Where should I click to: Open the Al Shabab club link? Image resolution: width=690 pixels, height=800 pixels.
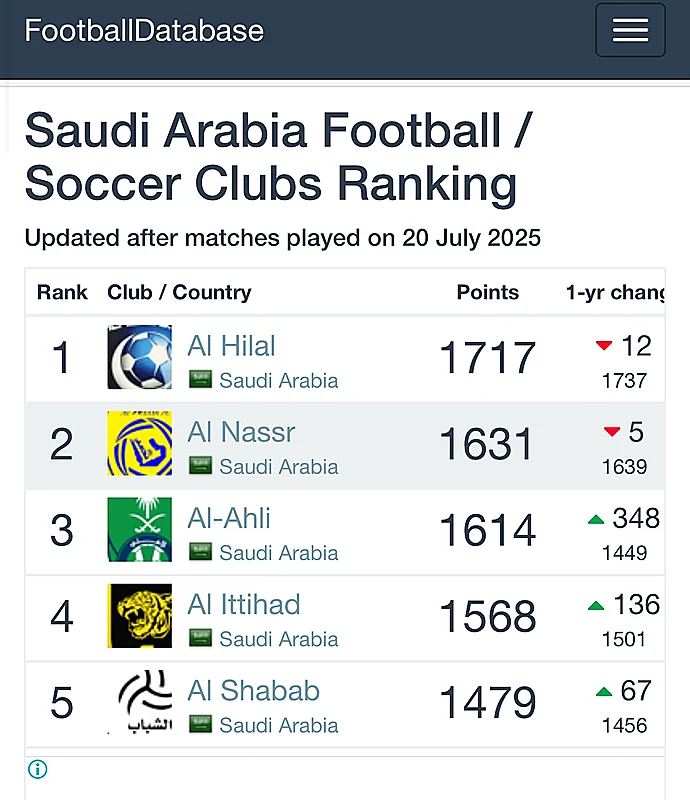coord(253,691)
